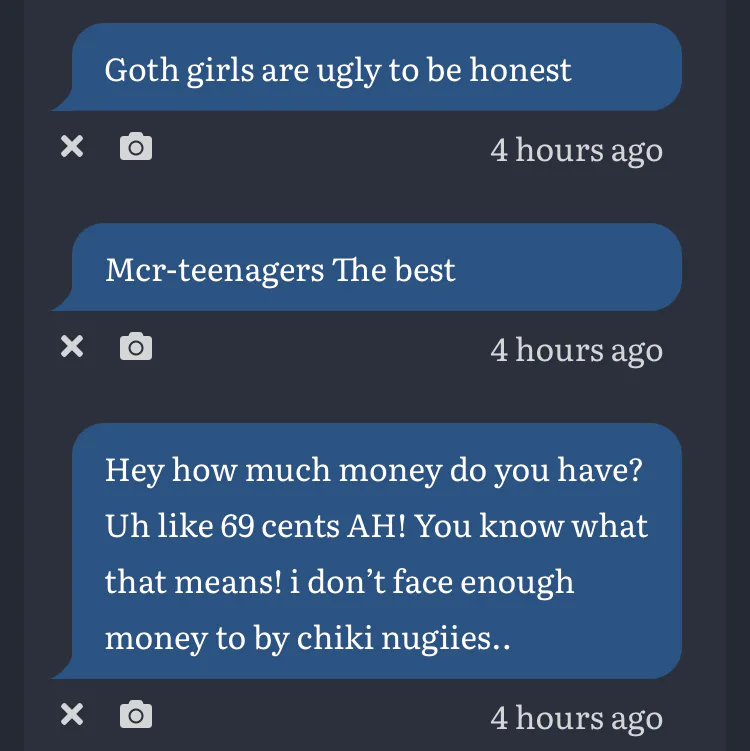Click the "chiki nugiies.." text in the last message
Viewport: 750px width, 751px height.
tap(404, 638)
